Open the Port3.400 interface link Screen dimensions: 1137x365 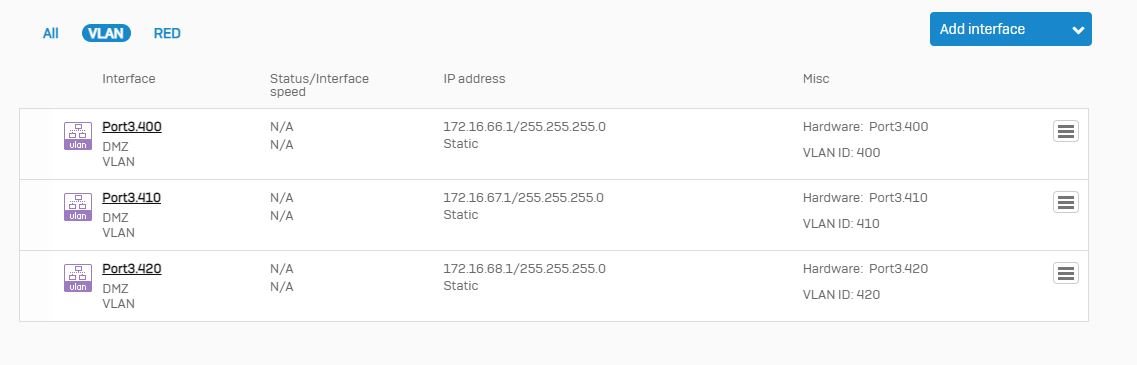coord(132,127)
